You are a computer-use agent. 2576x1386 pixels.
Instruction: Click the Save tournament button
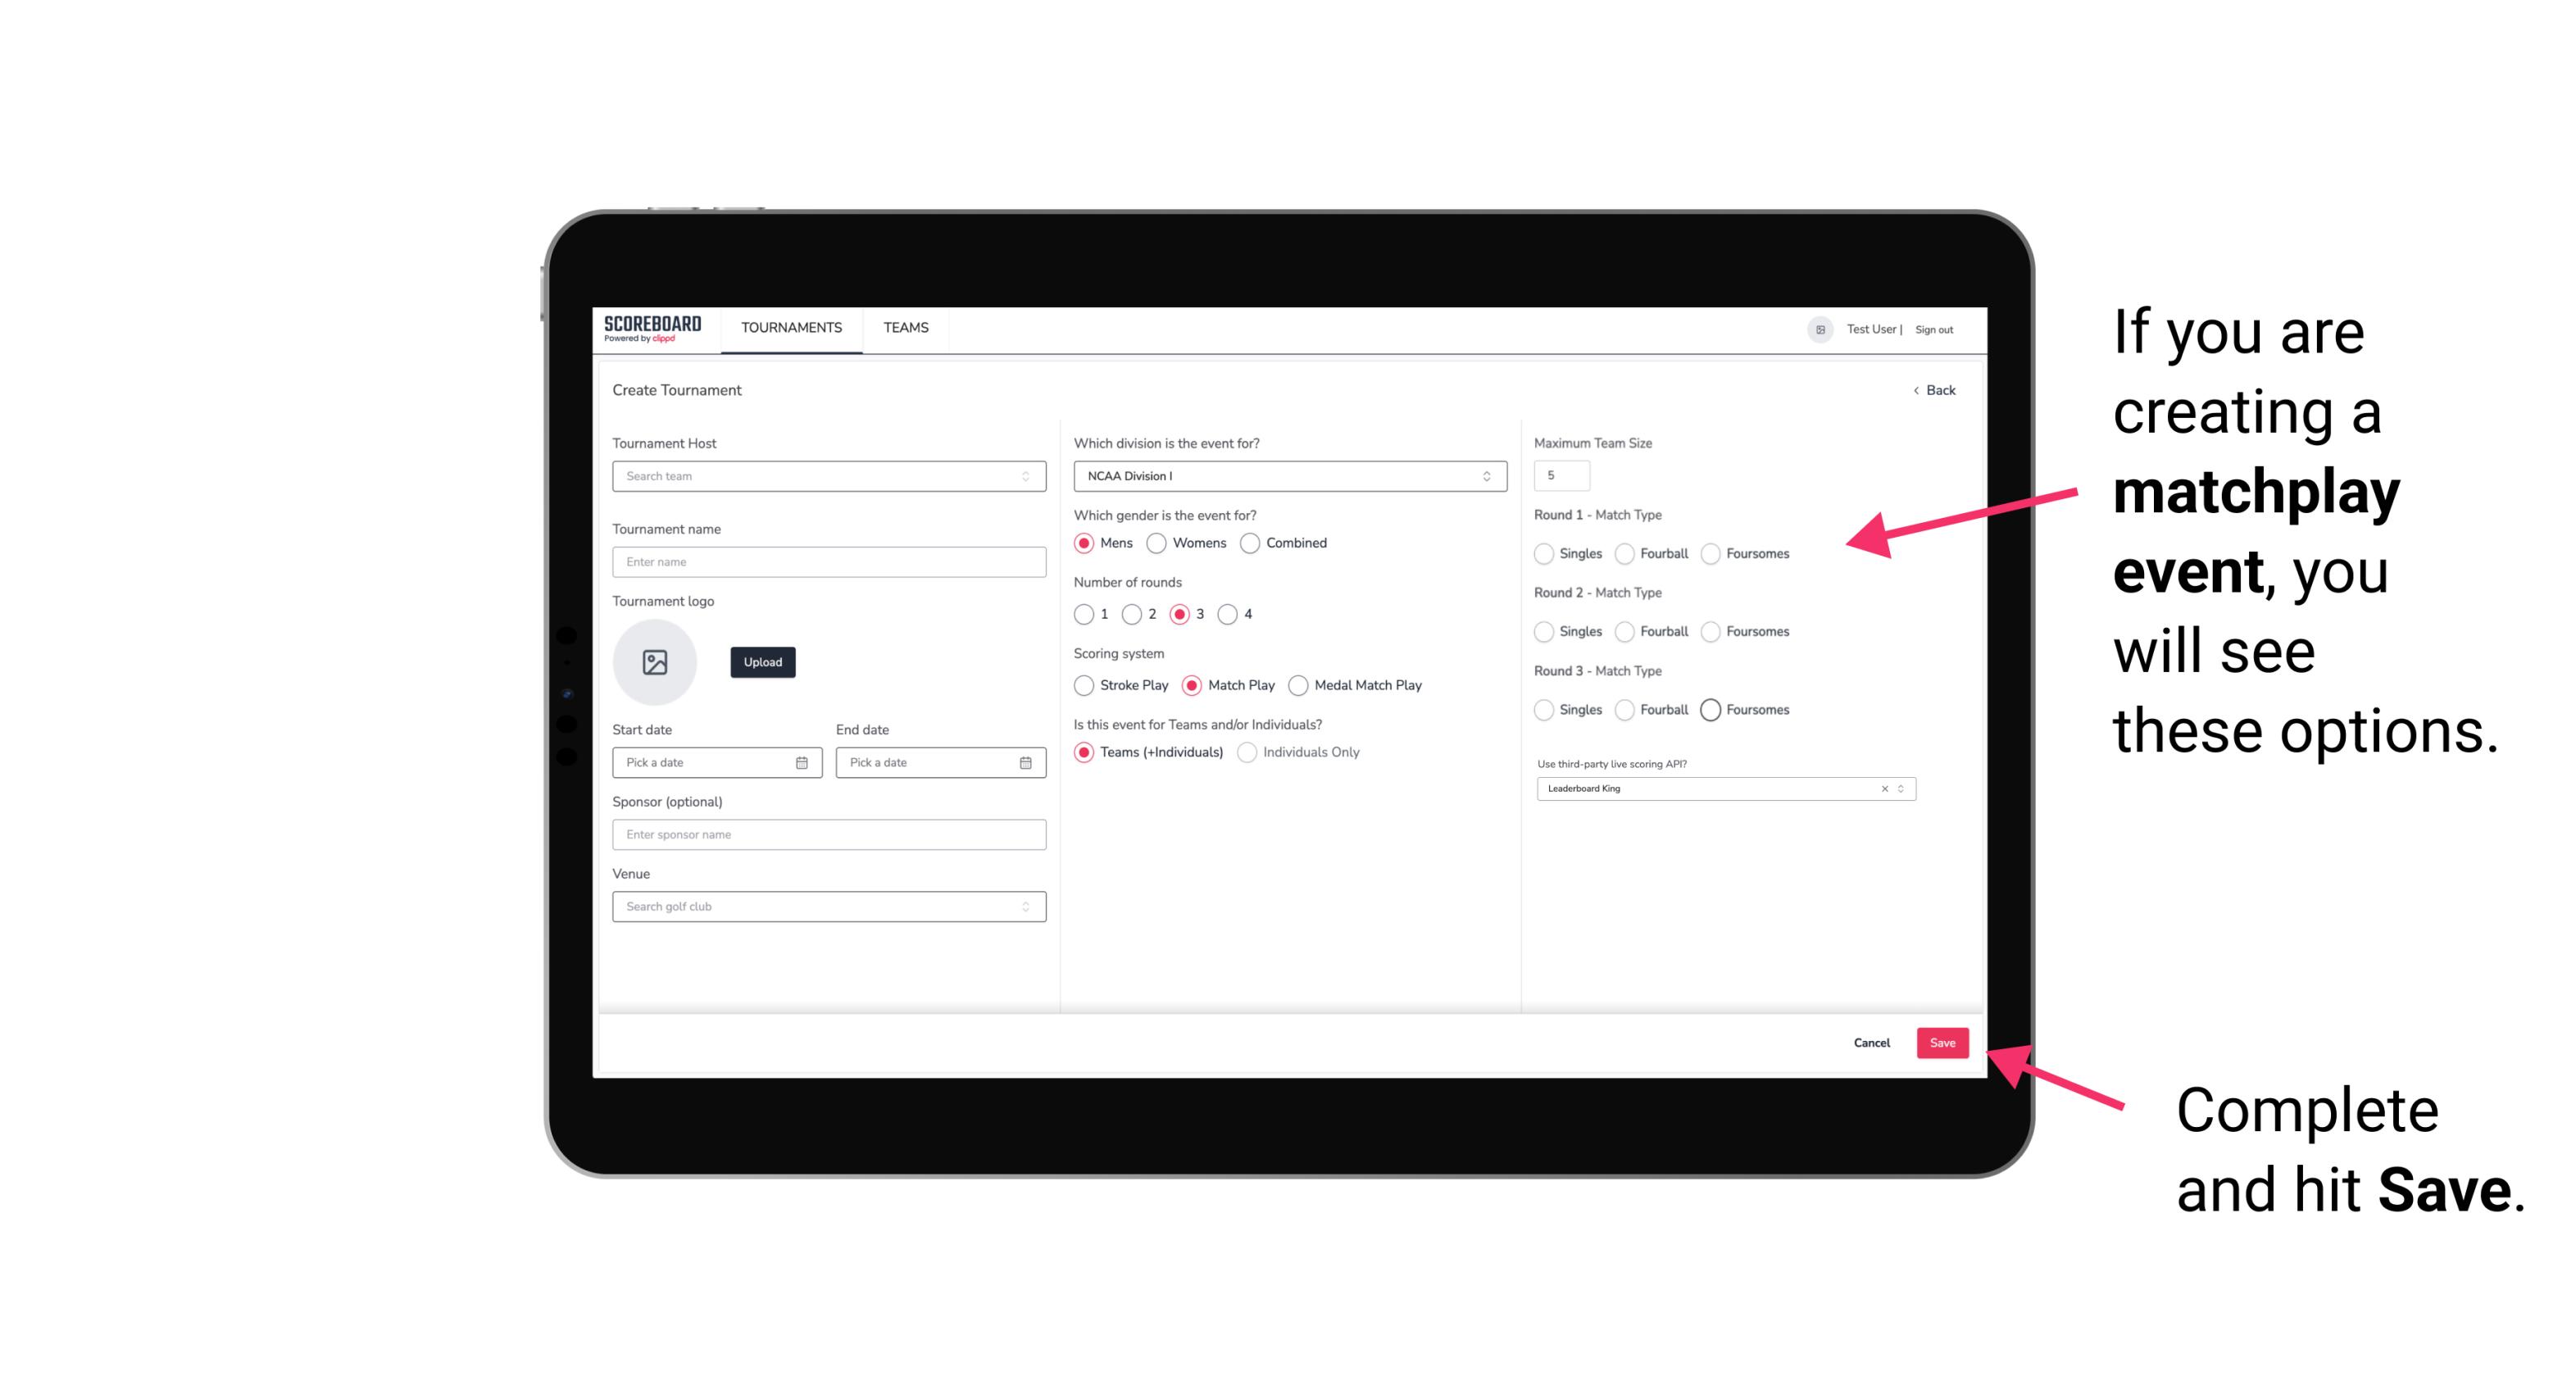pos(1943,1041)
